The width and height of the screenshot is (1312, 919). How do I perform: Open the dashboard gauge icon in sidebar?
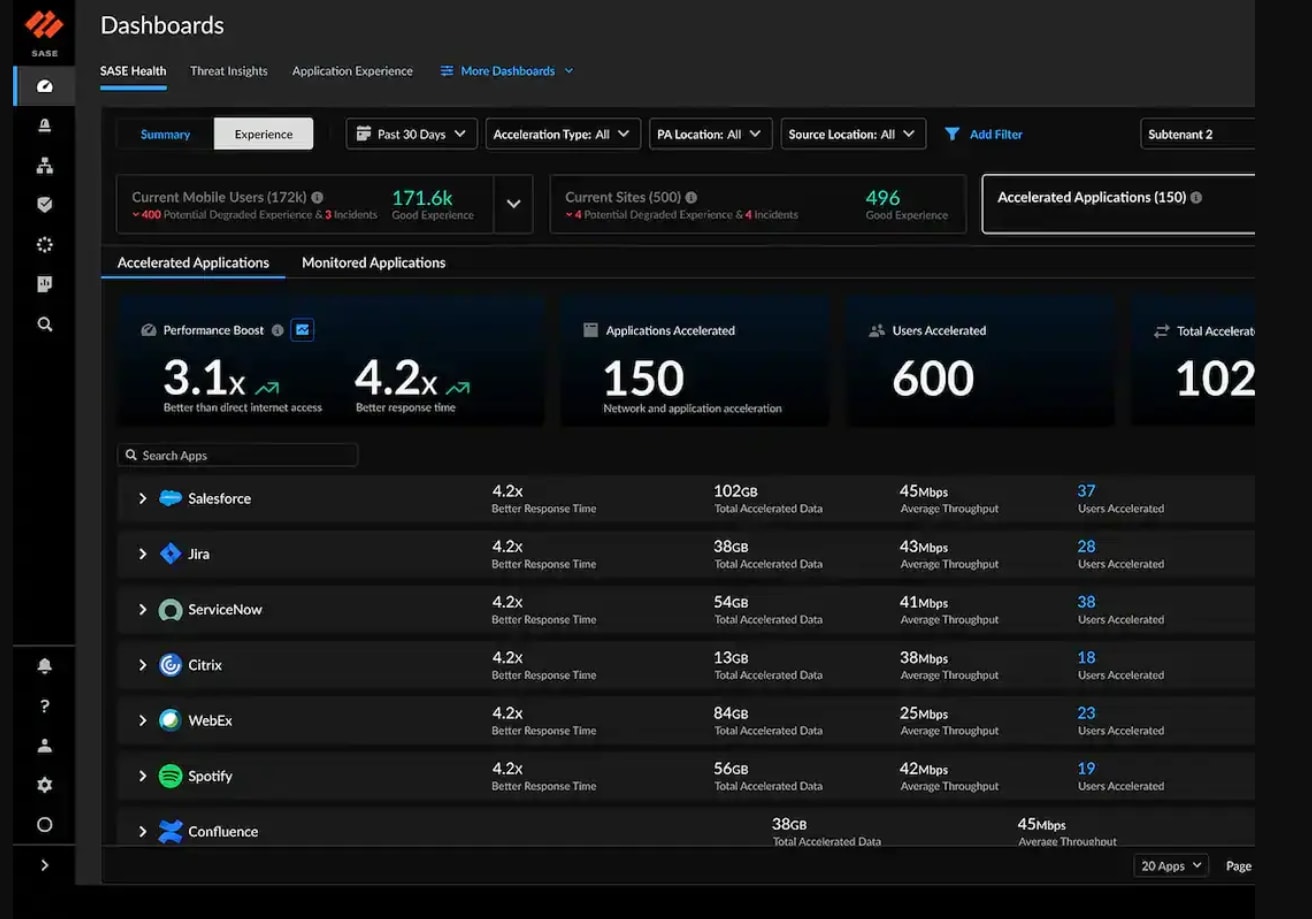44,86
